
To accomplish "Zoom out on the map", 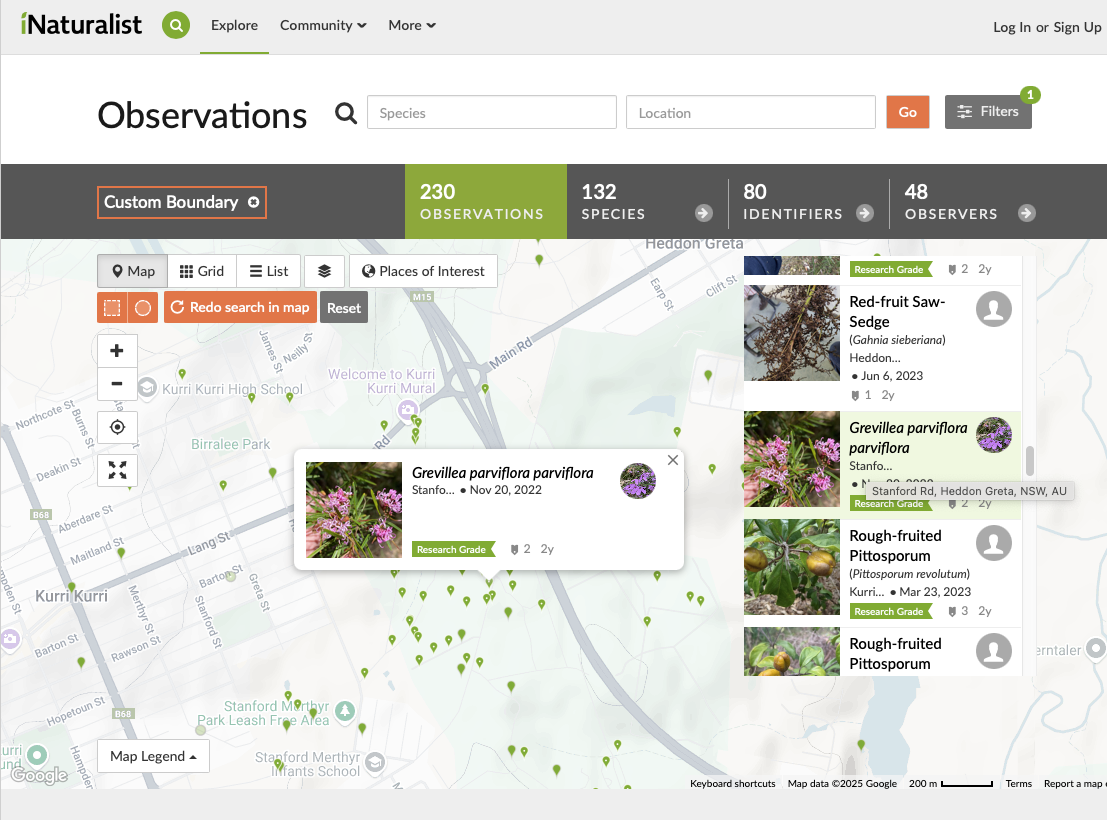I will coord(117,383).
